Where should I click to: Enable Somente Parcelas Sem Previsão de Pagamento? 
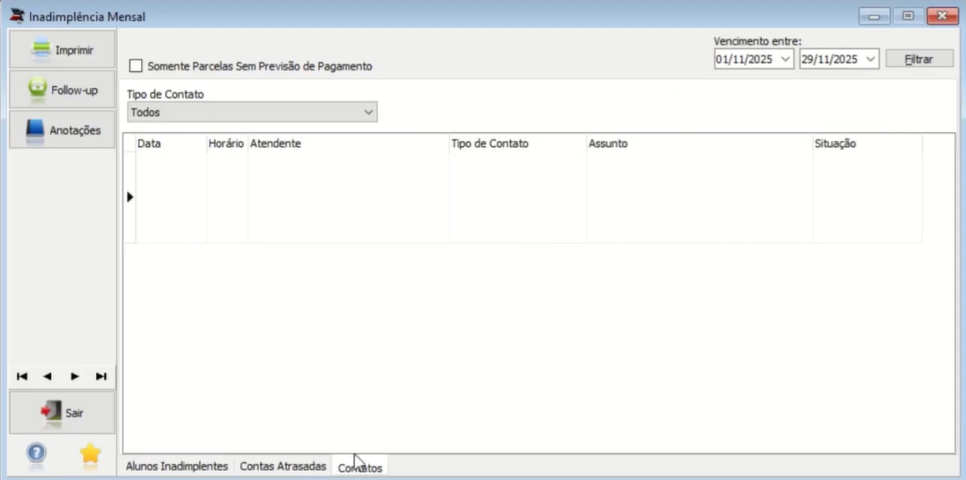(x=136, y=66)
